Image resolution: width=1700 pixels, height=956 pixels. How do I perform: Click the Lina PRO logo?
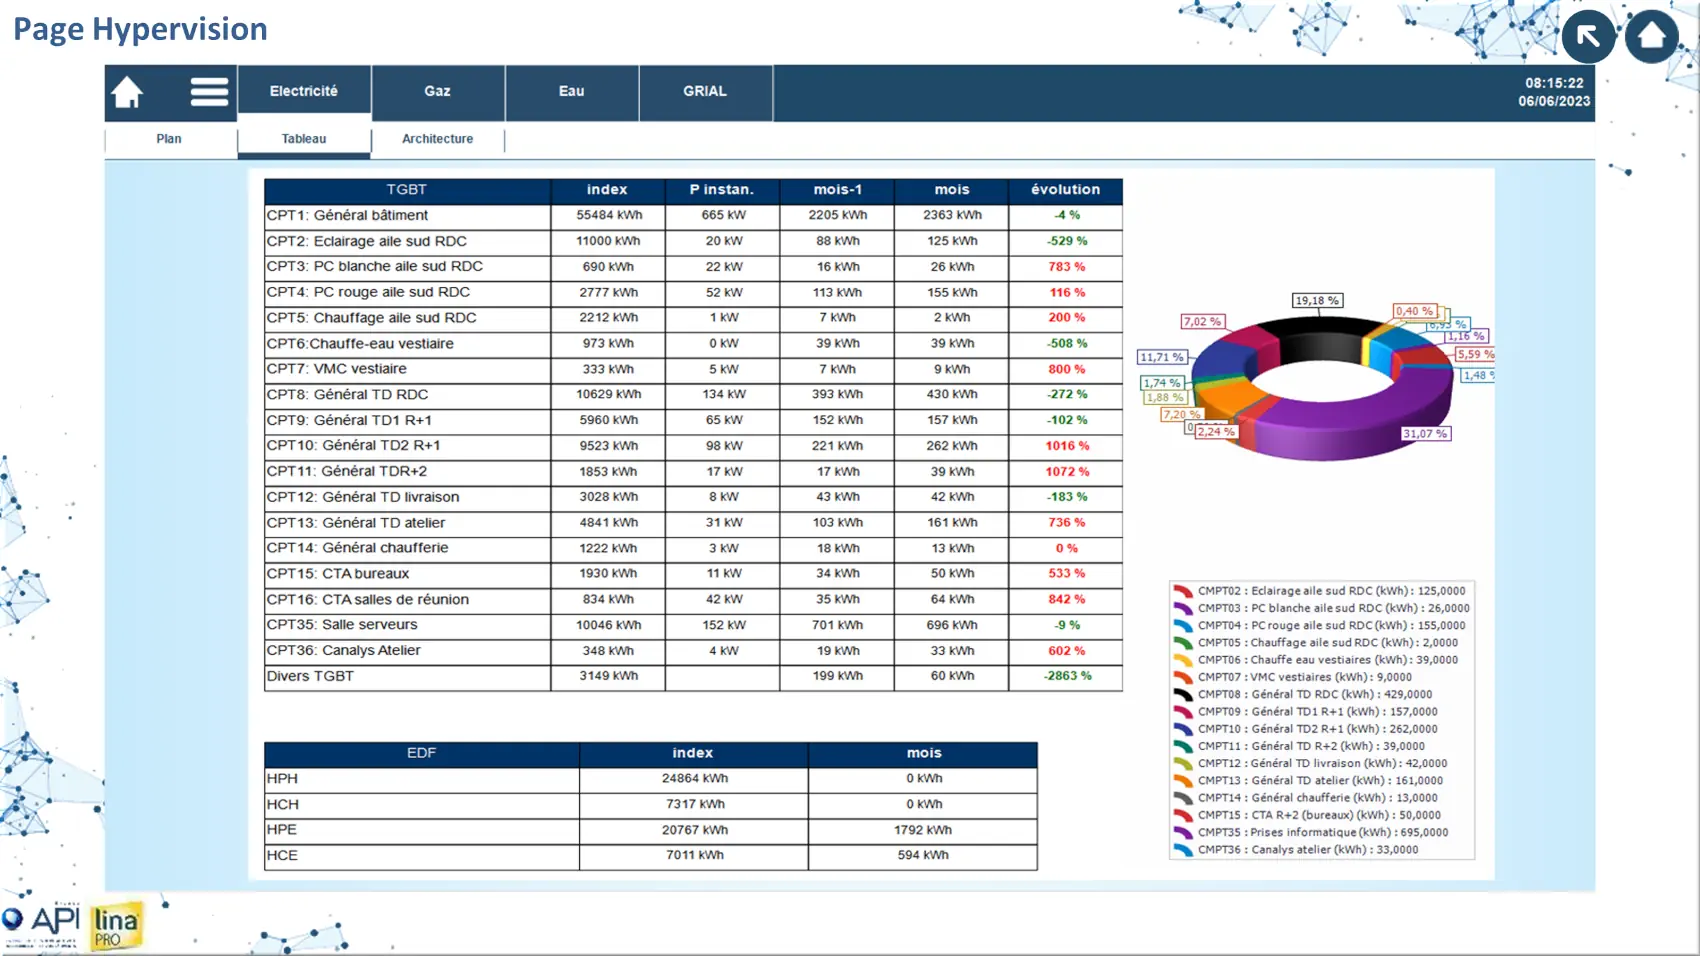[116, 926]
